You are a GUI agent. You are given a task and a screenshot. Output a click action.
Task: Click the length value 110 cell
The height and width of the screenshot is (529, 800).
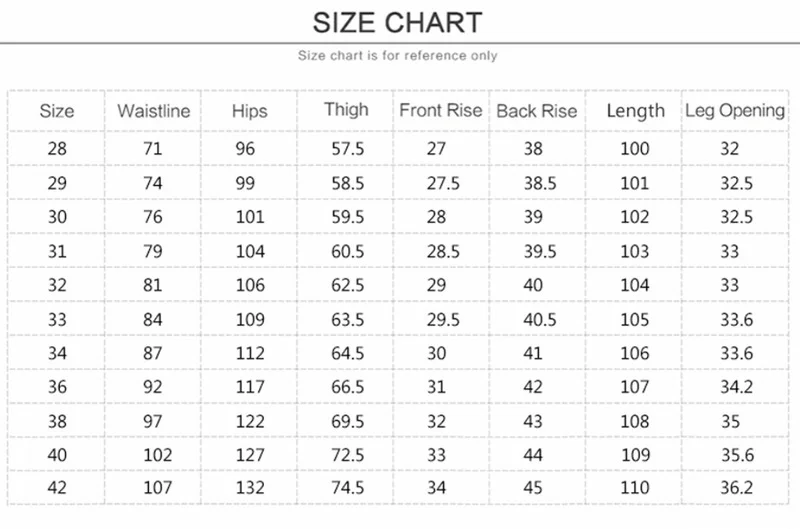pyautogui.click(x=635, y=488)
